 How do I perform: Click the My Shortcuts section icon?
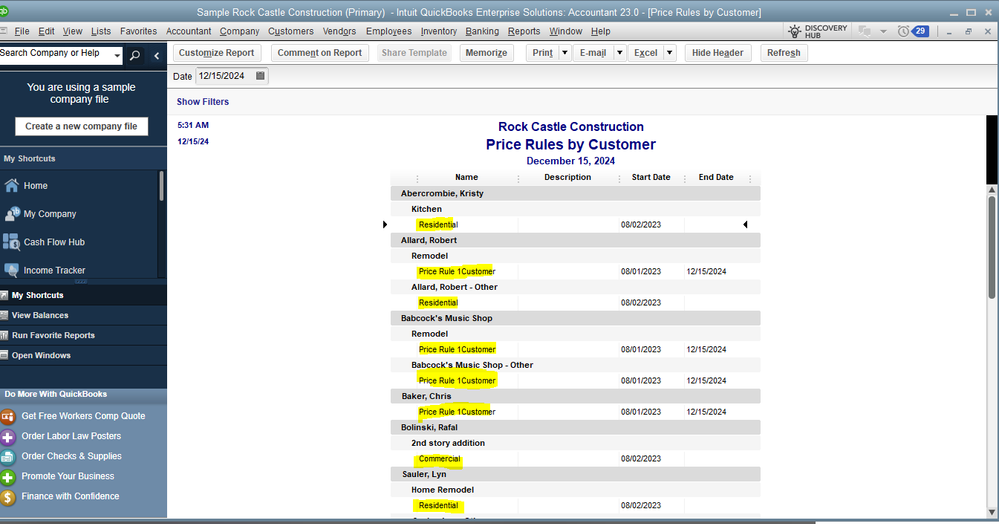pos(4,295)
